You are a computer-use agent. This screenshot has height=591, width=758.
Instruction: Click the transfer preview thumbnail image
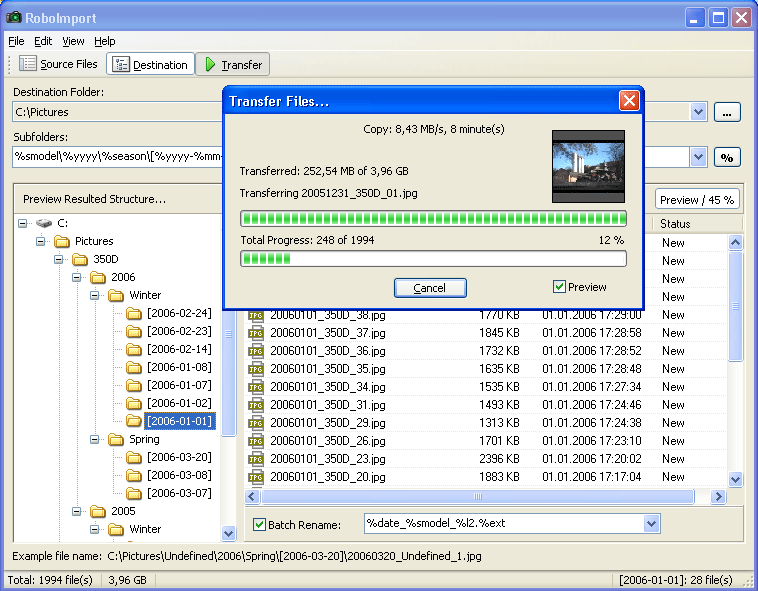pyautogui.click(x=588, y=167)
